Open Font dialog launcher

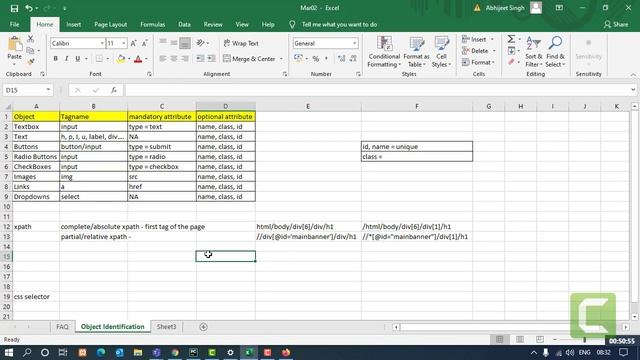point(149,74)
